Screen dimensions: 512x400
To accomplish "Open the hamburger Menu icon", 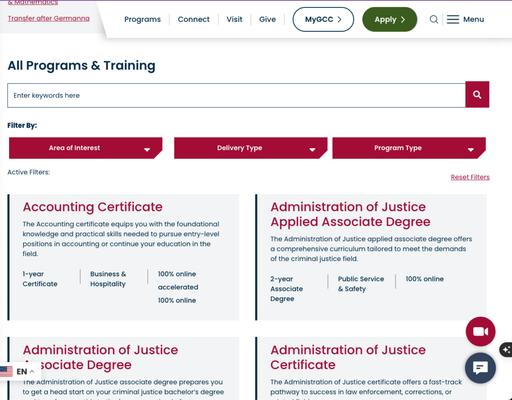I will point(453,19).
